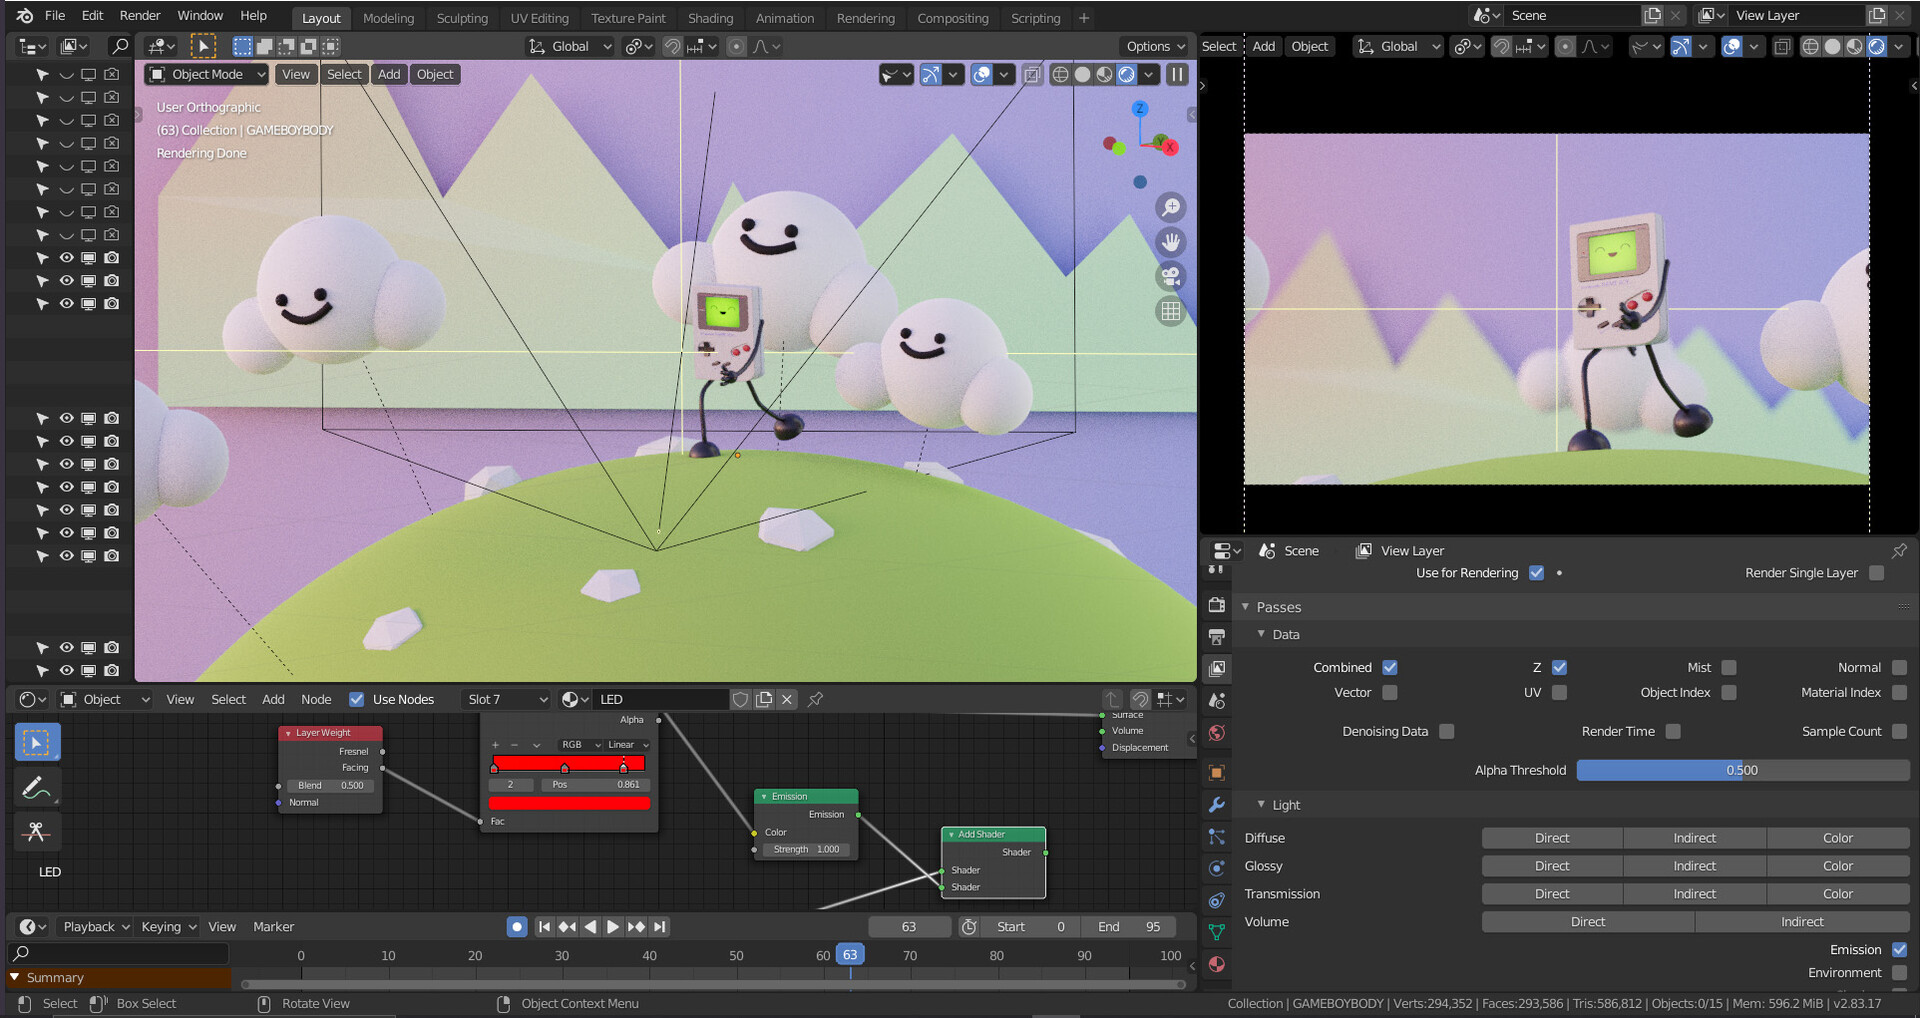Click the current frame field showing 63
The image size is (1920, 1018).
click(x=909, y=927)
